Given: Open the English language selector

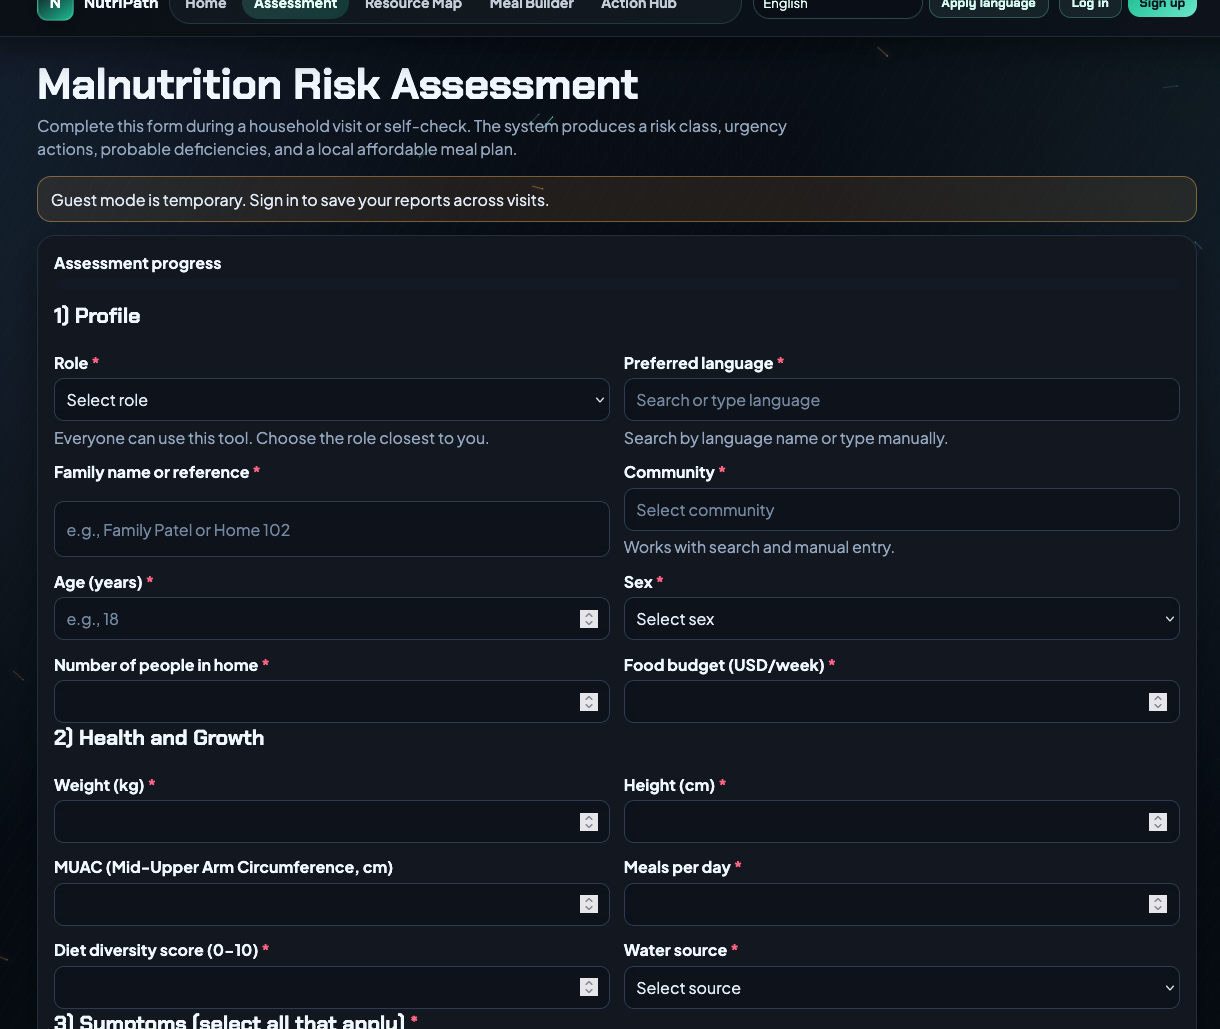Looking at the screenshot, I should [837, 6].
